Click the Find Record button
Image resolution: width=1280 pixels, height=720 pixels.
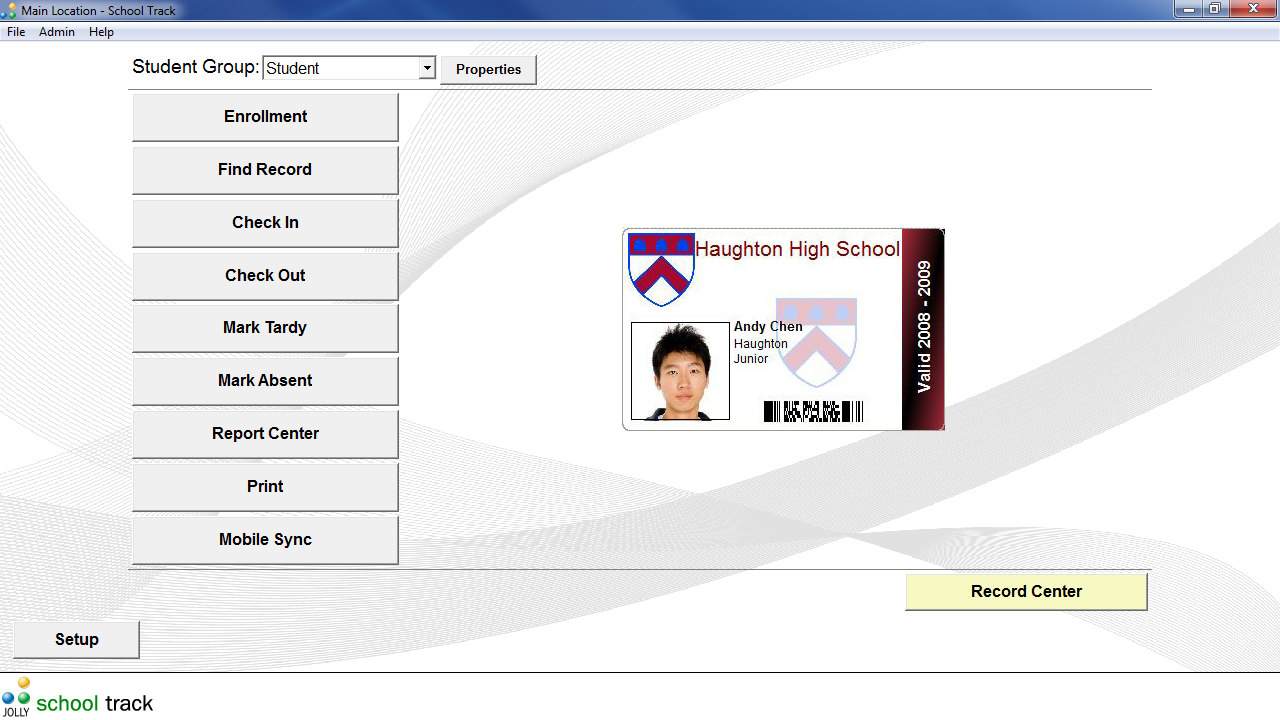[x=265, y=170]
